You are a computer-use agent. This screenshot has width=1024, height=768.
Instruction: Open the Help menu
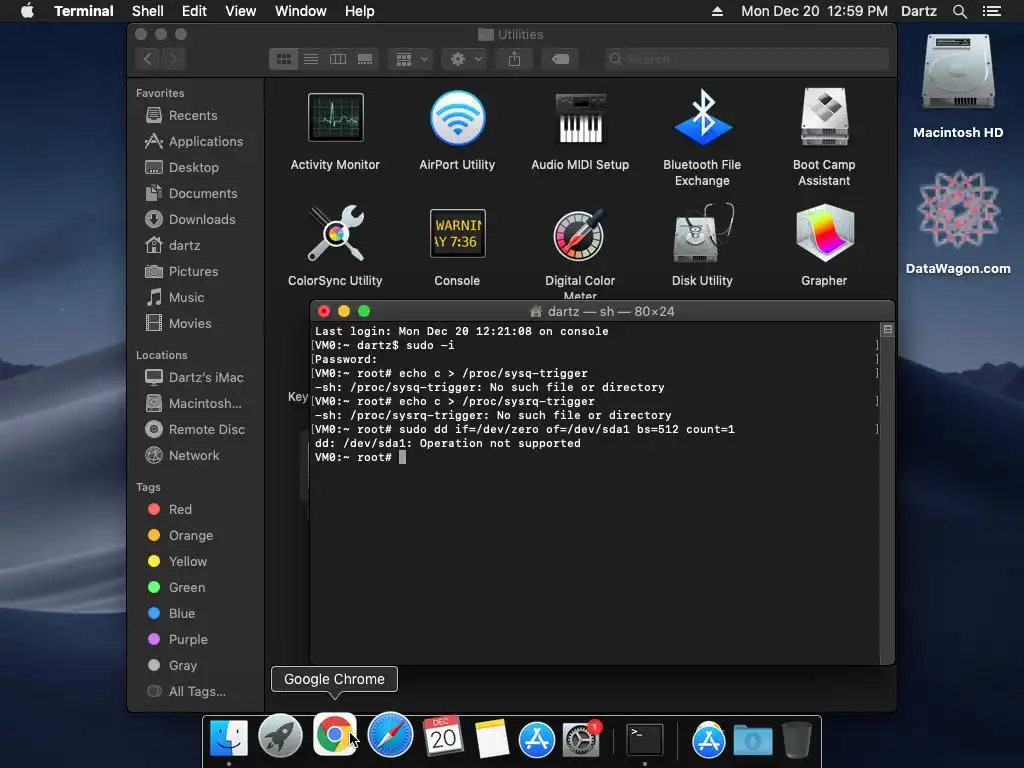(x=360, y=11)
